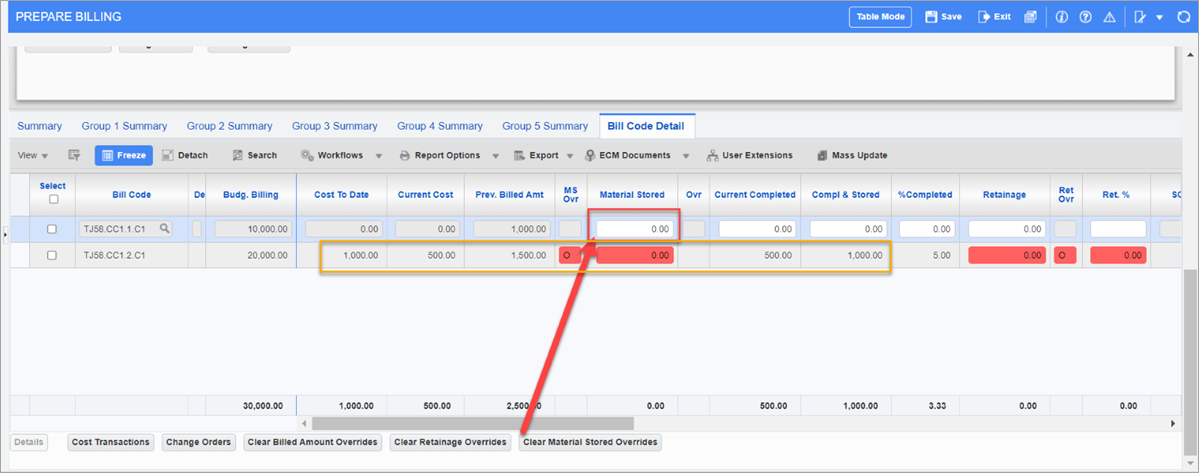Click the Cost Transactions button
The image size is (1199, 473).
click(x=110, y=442)
